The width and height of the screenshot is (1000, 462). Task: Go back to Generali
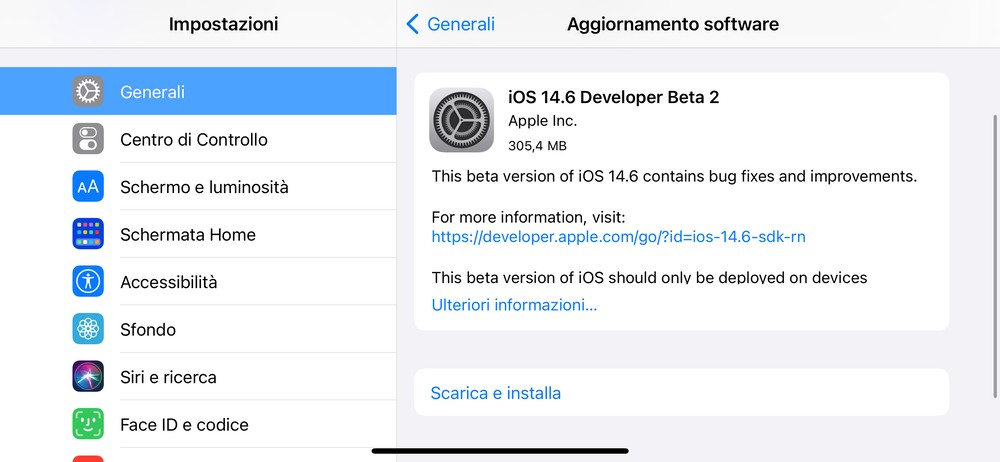click(450, 24)
